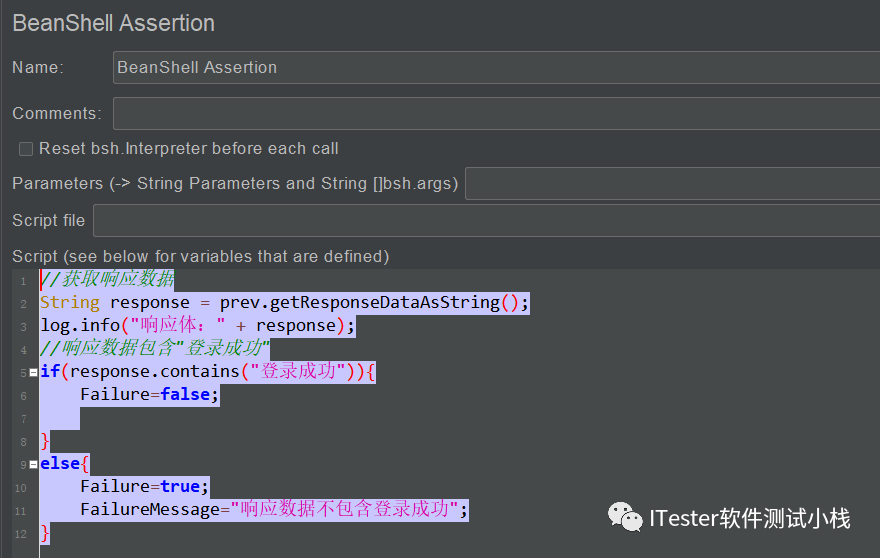
Task: Click the FailureMessage assignment line
Action: [274, 510]
